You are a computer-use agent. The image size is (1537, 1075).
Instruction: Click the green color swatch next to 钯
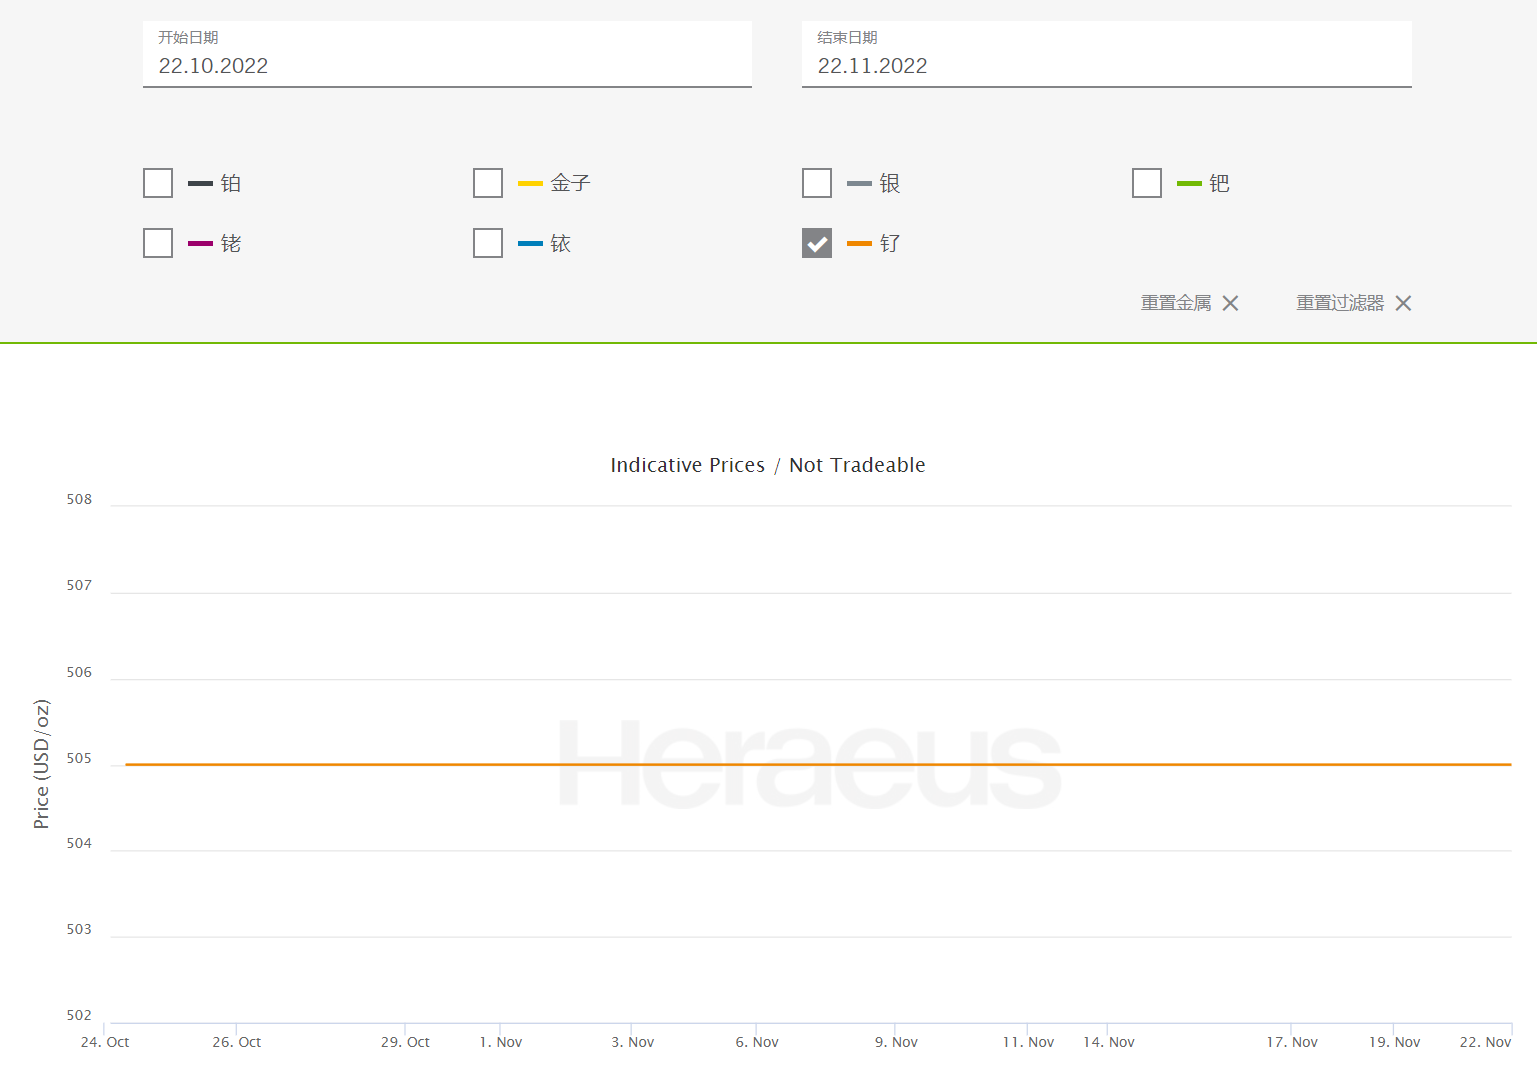pos(1189,183)
